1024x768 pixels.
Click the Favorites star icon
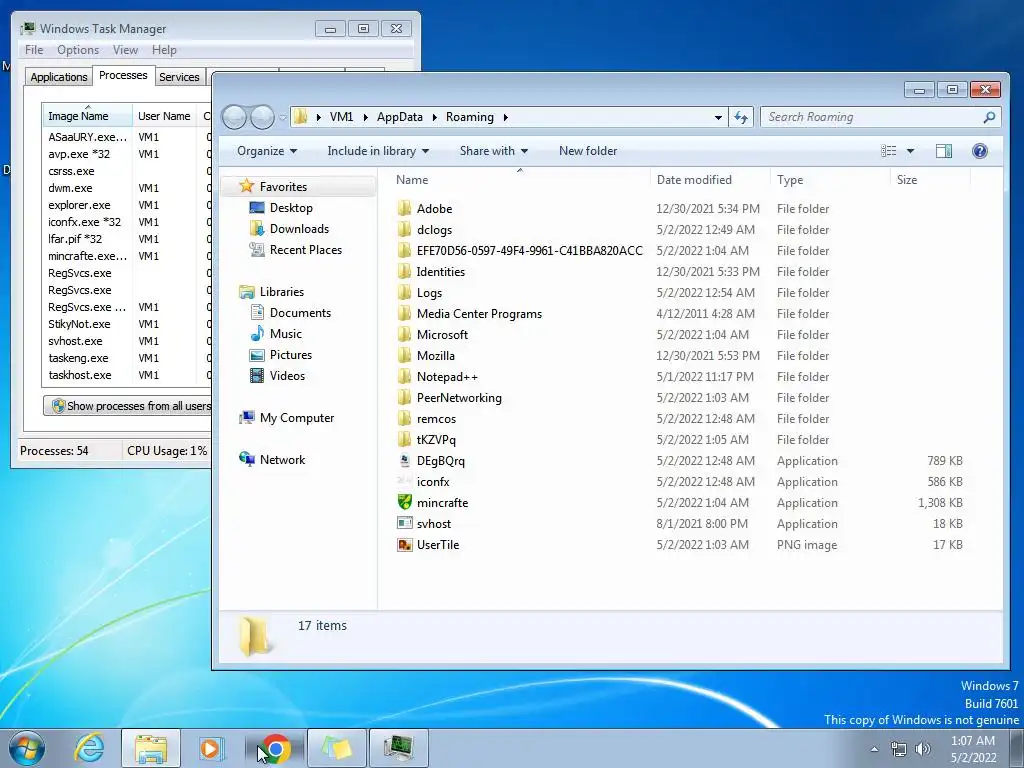coord(246,186)
